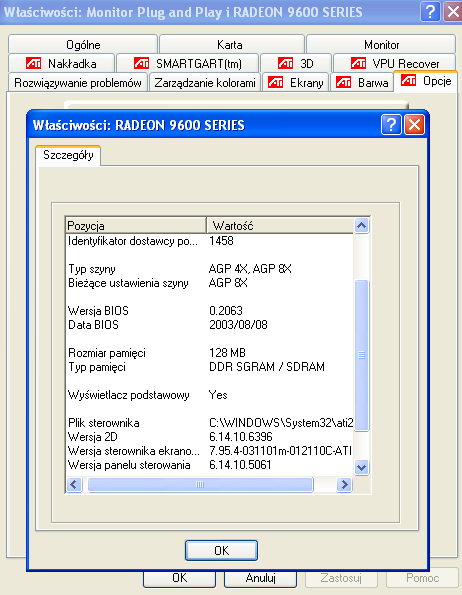Select the Opcje tab

tap(426, 81)
